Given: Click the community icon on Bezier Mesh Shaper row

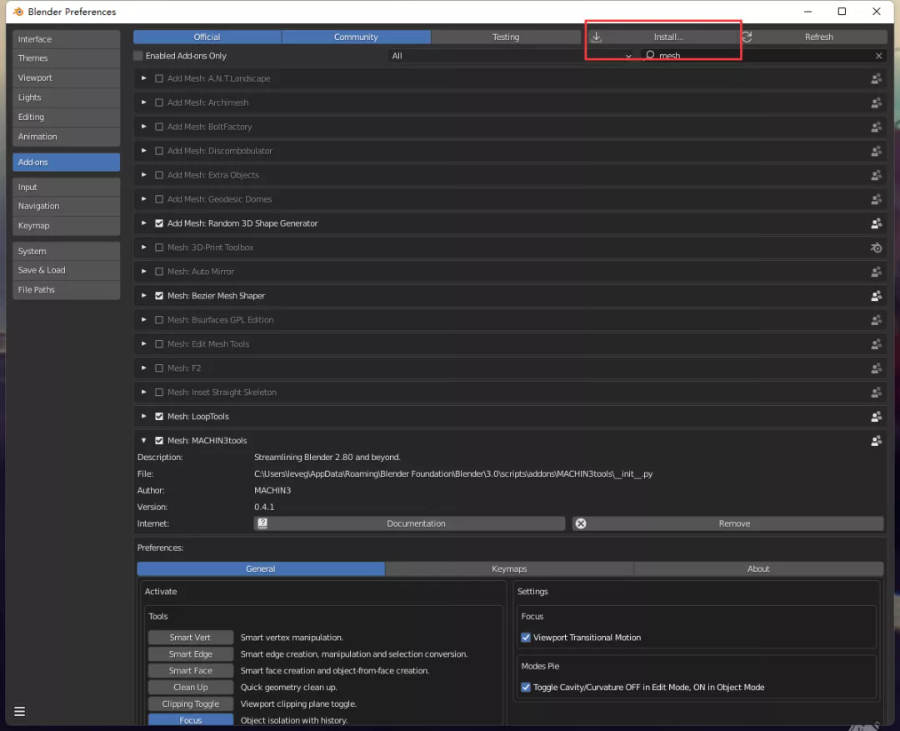Looking at the screenshot, I should click(x=876, y=296).
